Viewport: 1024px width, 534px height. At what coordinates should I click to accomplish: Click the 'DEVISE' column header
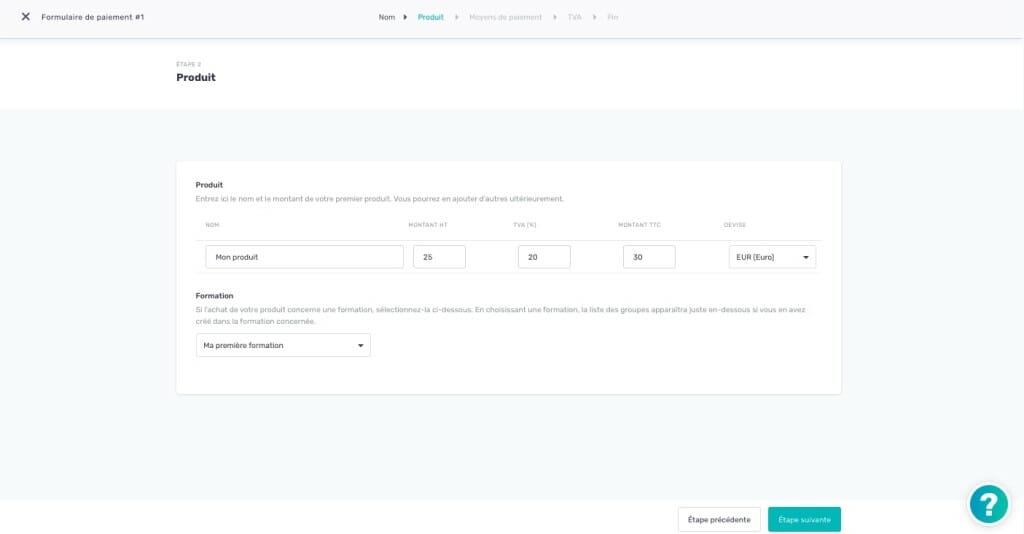point(735,225)
